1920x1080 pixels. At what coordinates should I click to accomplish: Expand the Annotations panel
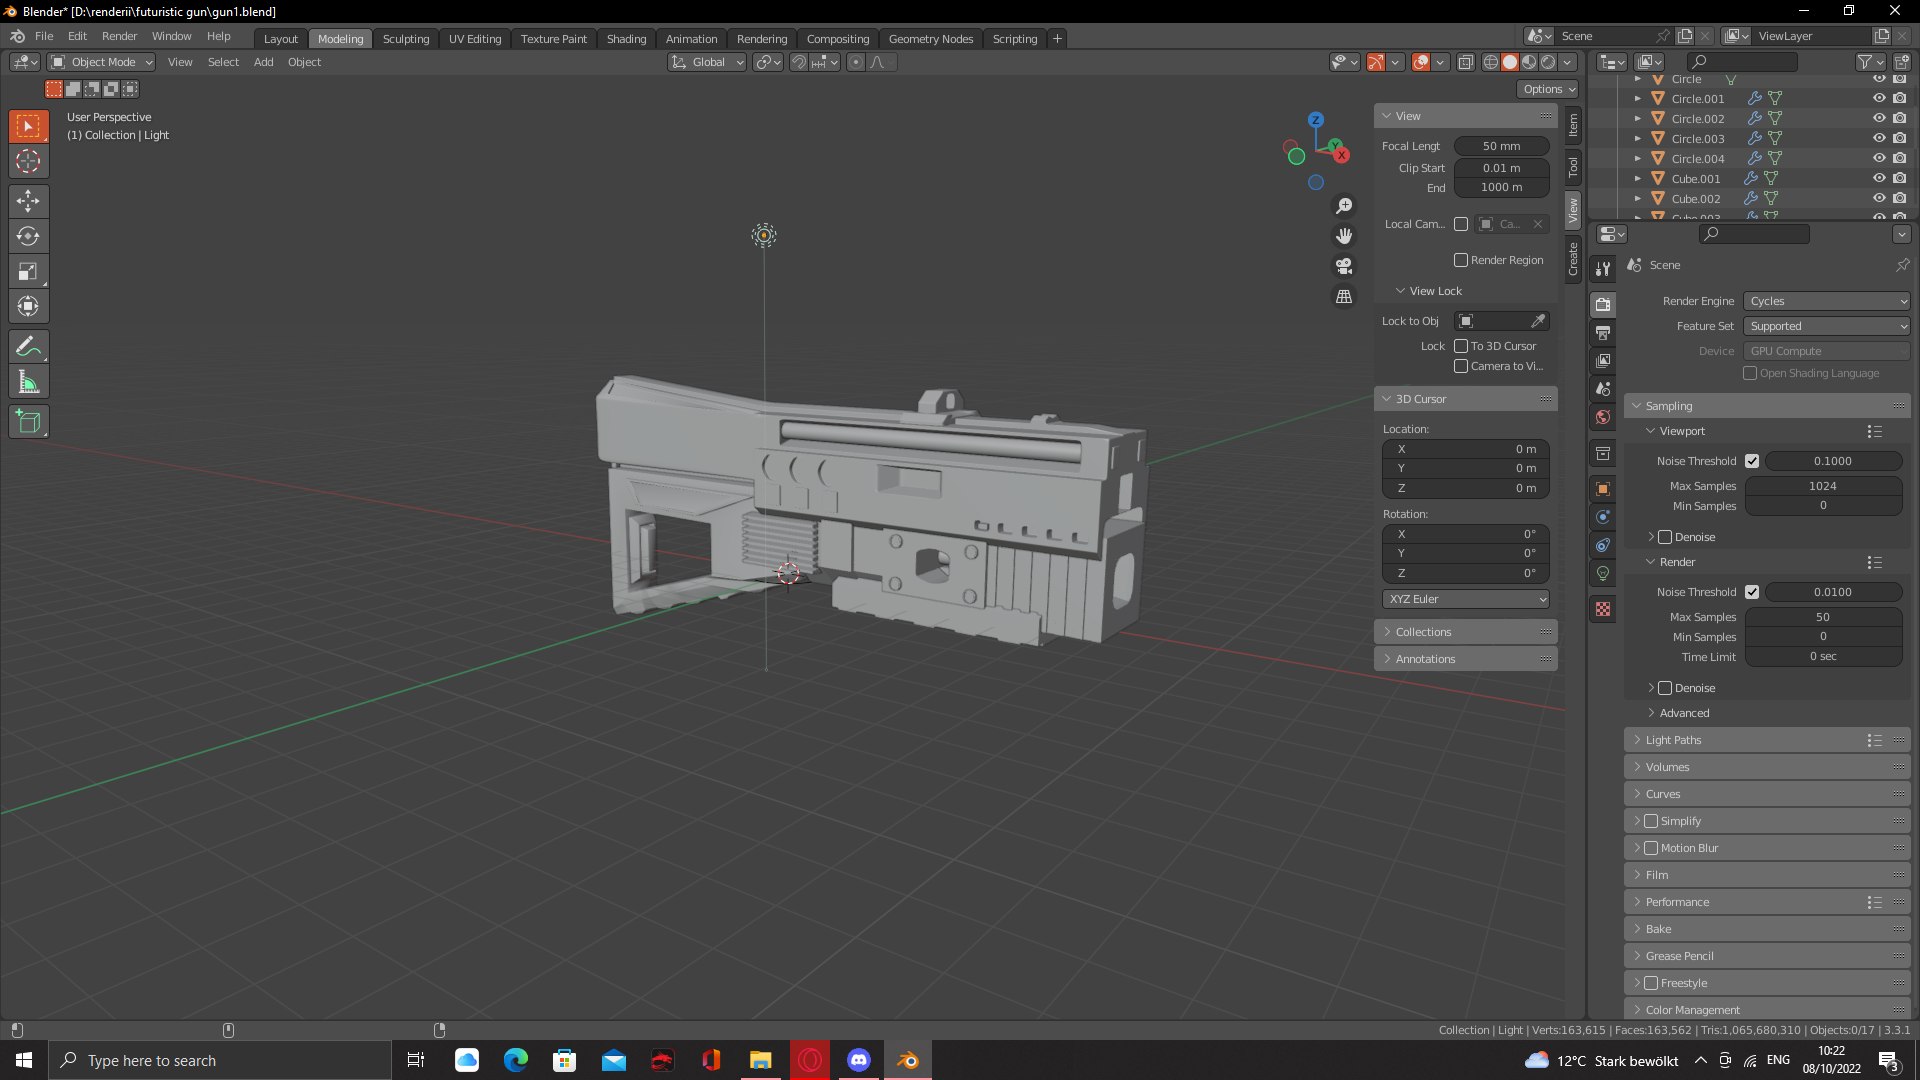click(1466, 659)
